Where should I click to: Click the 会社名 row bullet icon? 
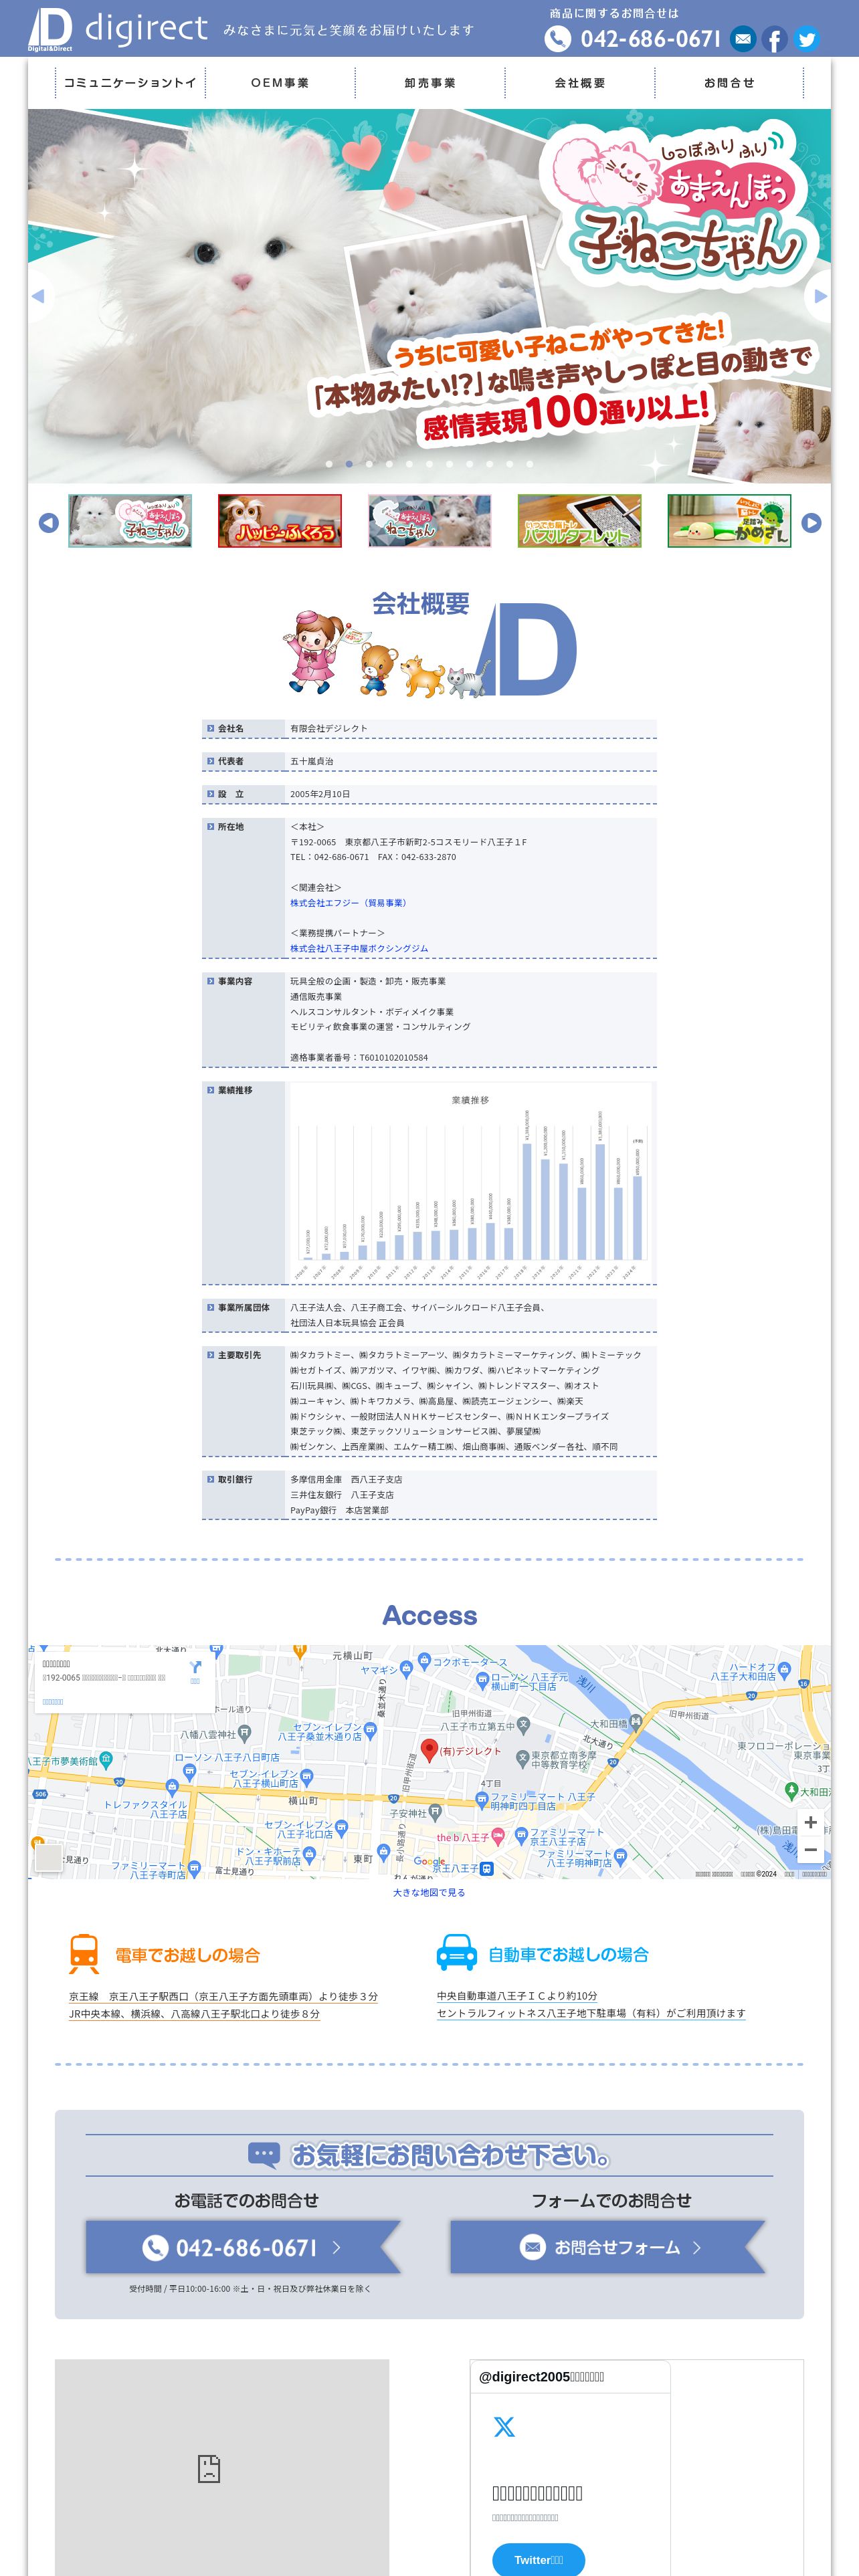pos(210,729)
